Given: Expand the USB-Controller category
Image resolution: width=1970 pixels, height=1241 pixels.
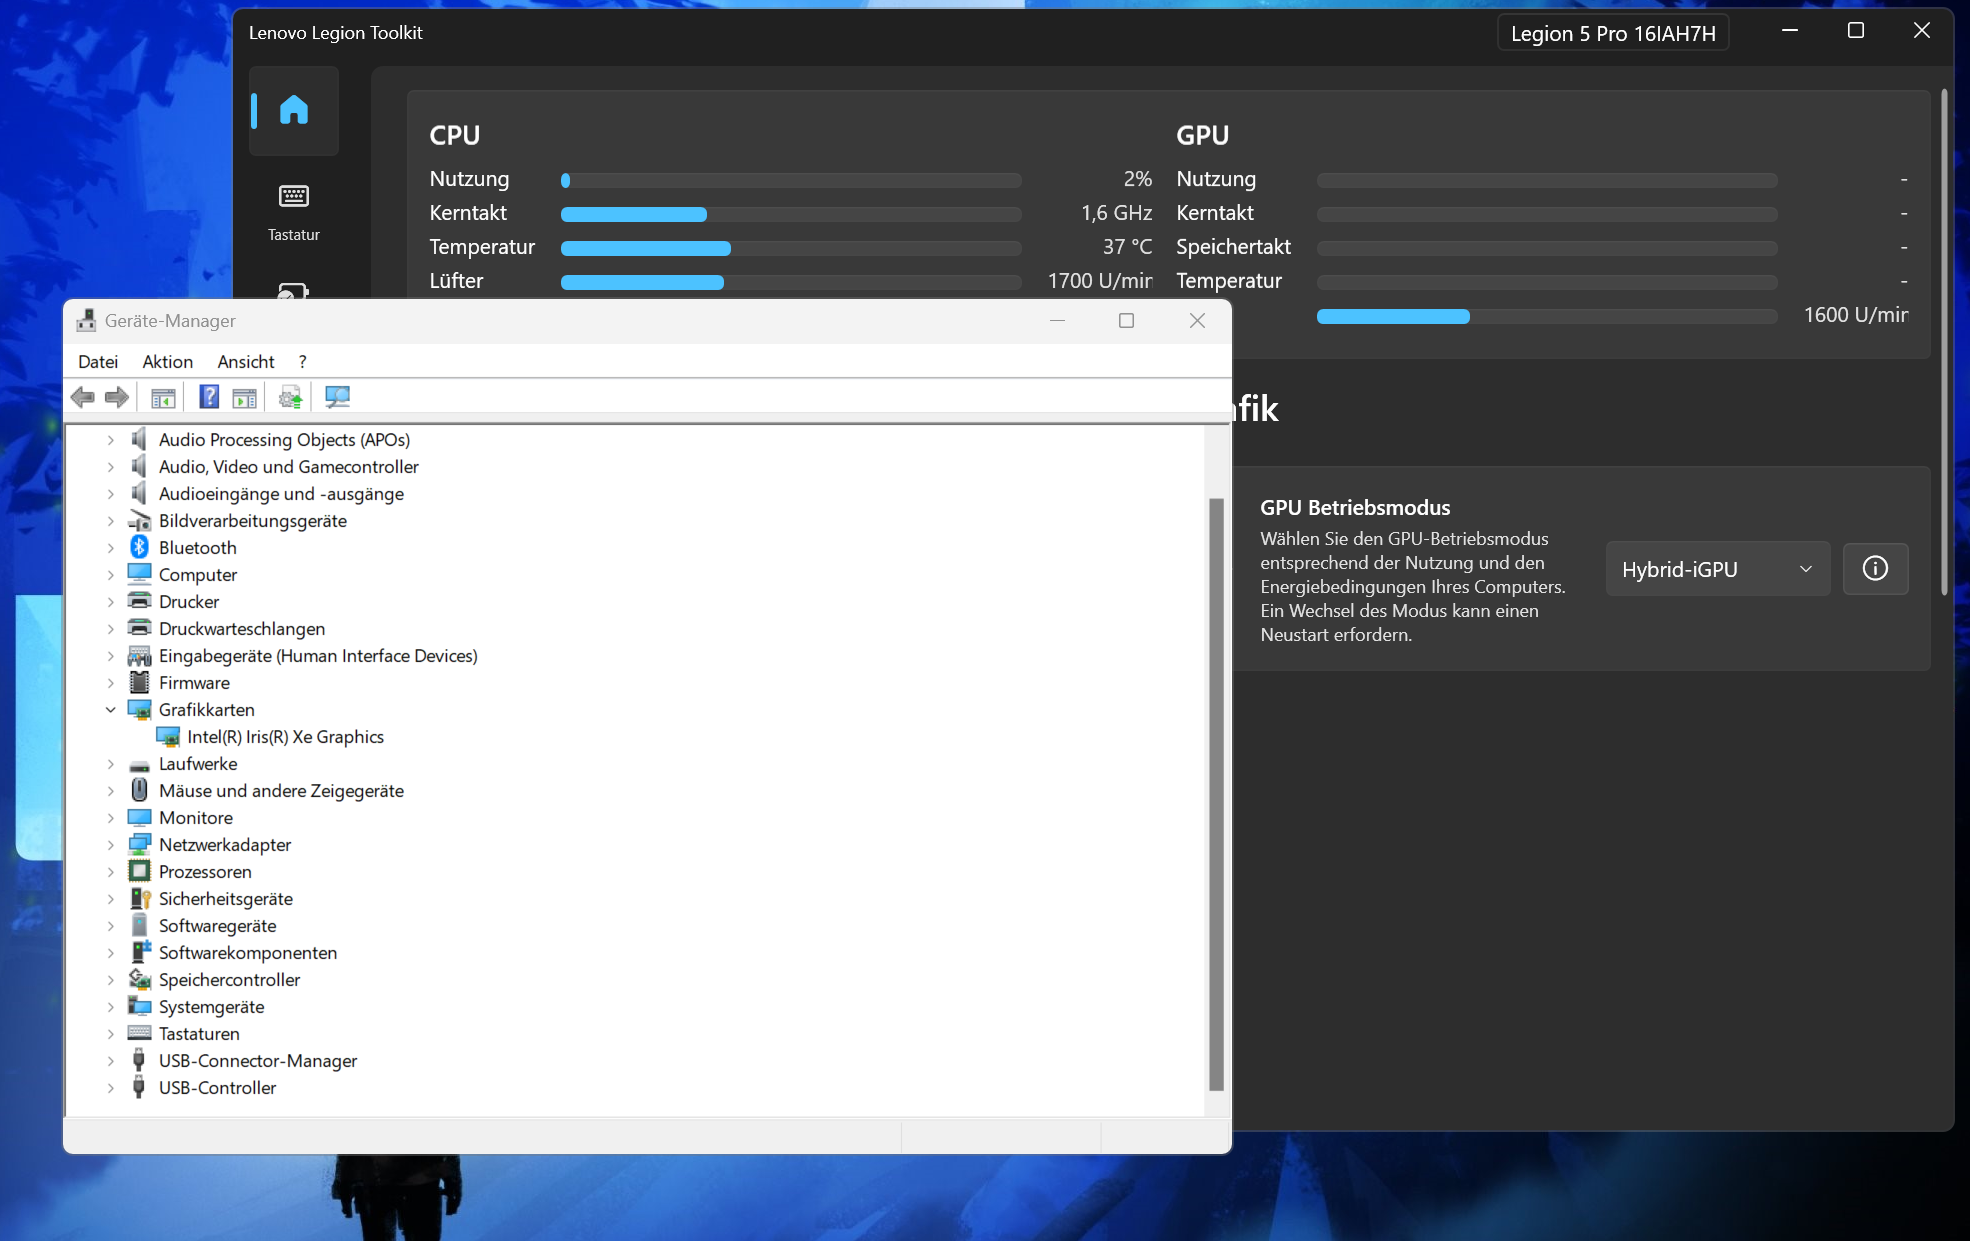Looking at the screenshot, I should coord(111,1088).
